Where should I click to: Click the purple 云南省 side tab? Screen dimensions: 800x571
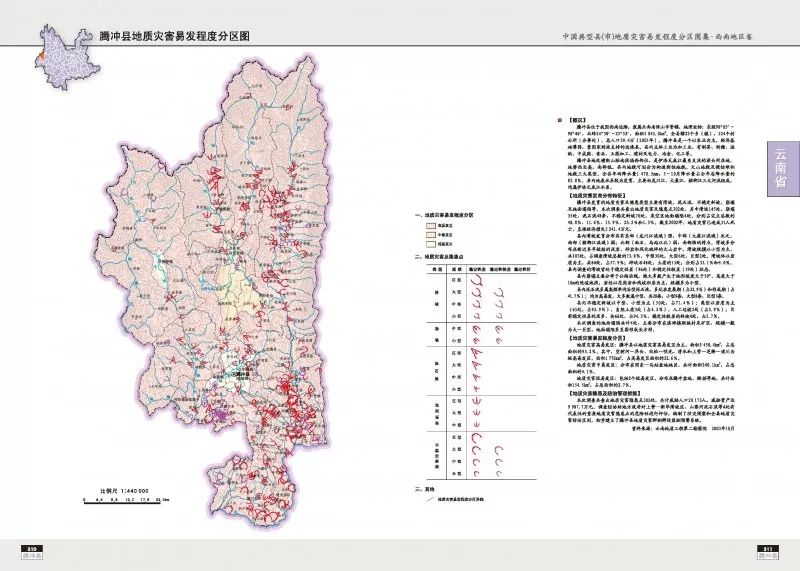pos(783,168)
